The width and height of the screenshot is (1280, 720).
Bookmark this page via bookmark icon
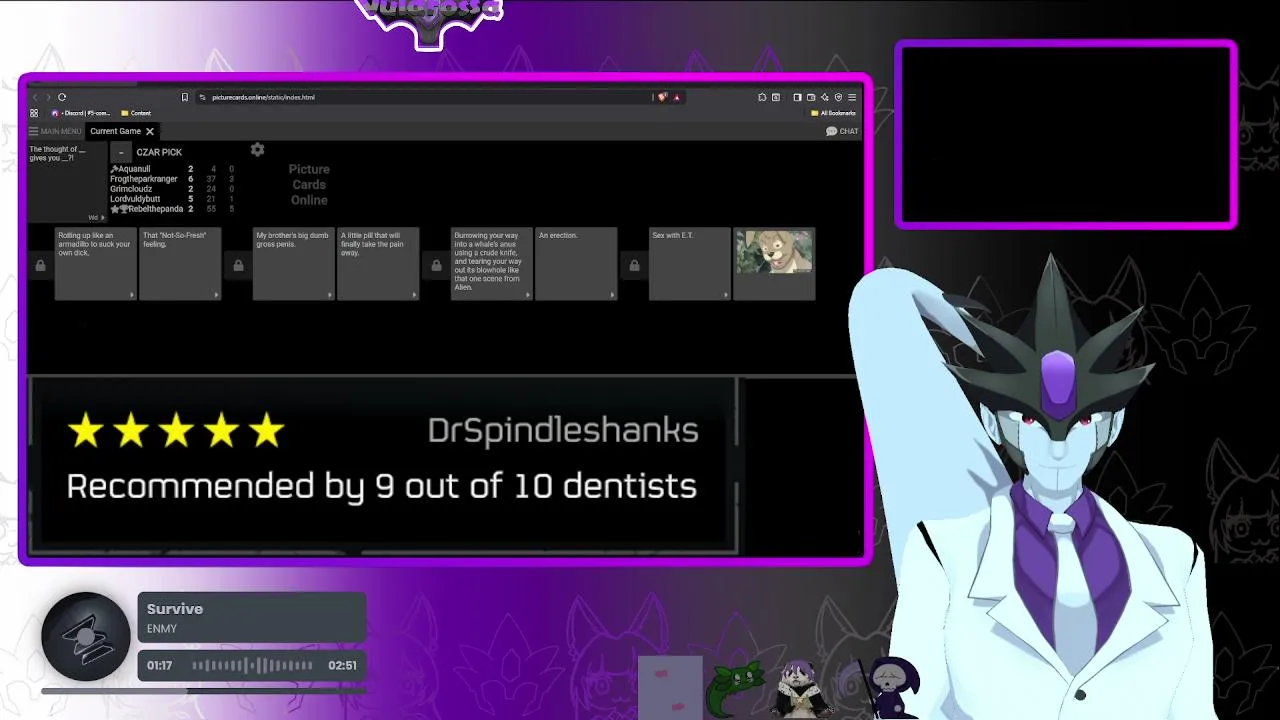[184, 97]
